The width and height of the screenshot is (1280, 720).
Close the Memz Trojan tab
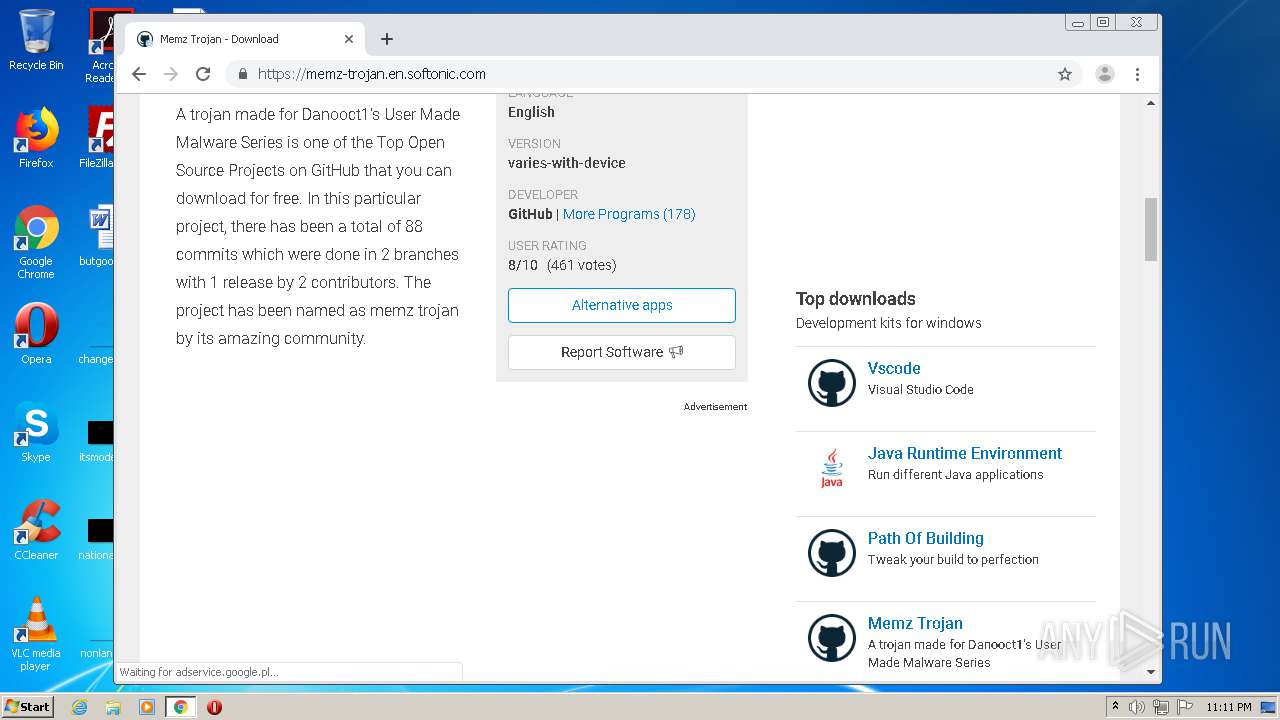pos(349,39)
